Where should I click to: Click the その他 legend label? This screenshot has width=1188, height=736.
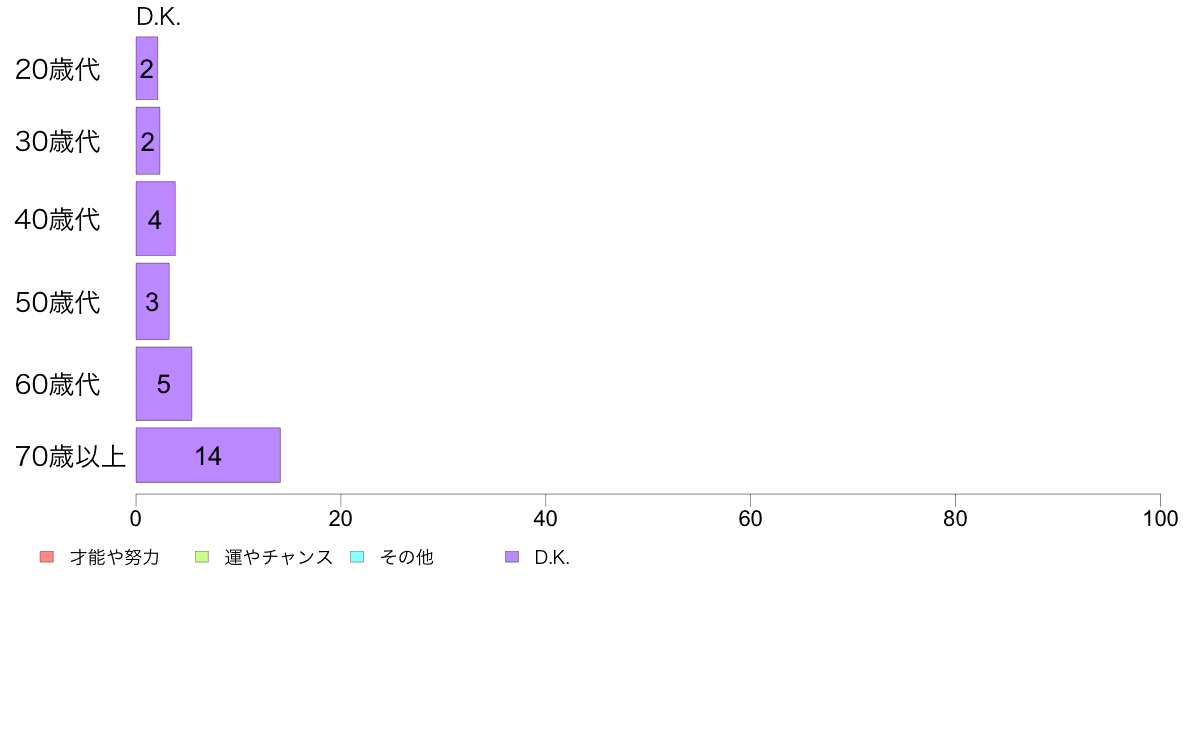(x=407, y=557)
